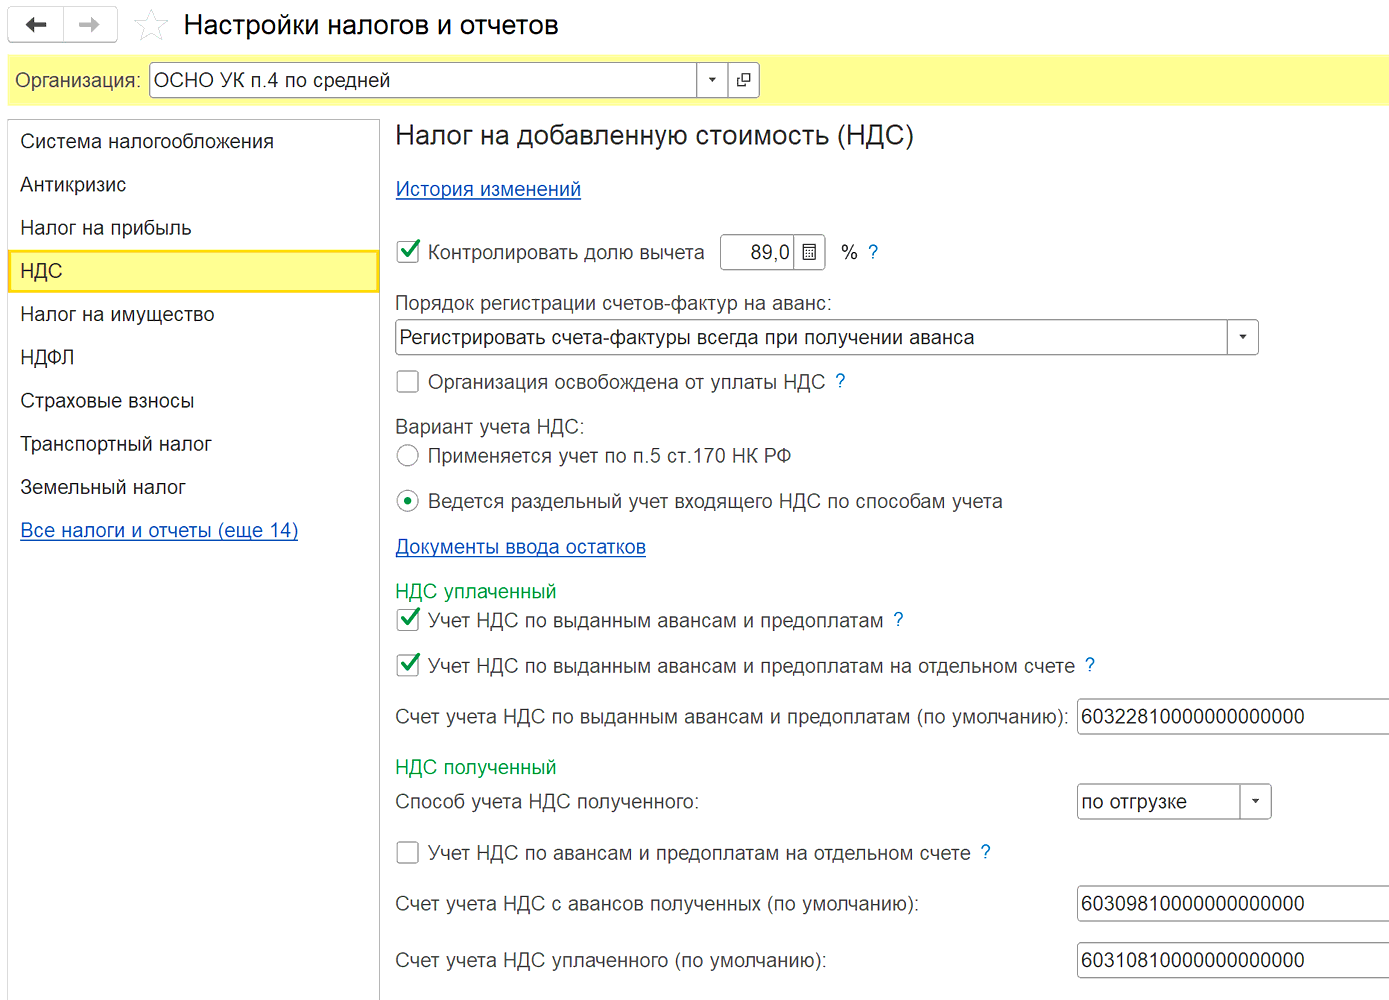Image resolution: width=1389 pixels, height=1000 pixels.
Task: Edit the deduction share value 89,0
Action: [757, 252]
